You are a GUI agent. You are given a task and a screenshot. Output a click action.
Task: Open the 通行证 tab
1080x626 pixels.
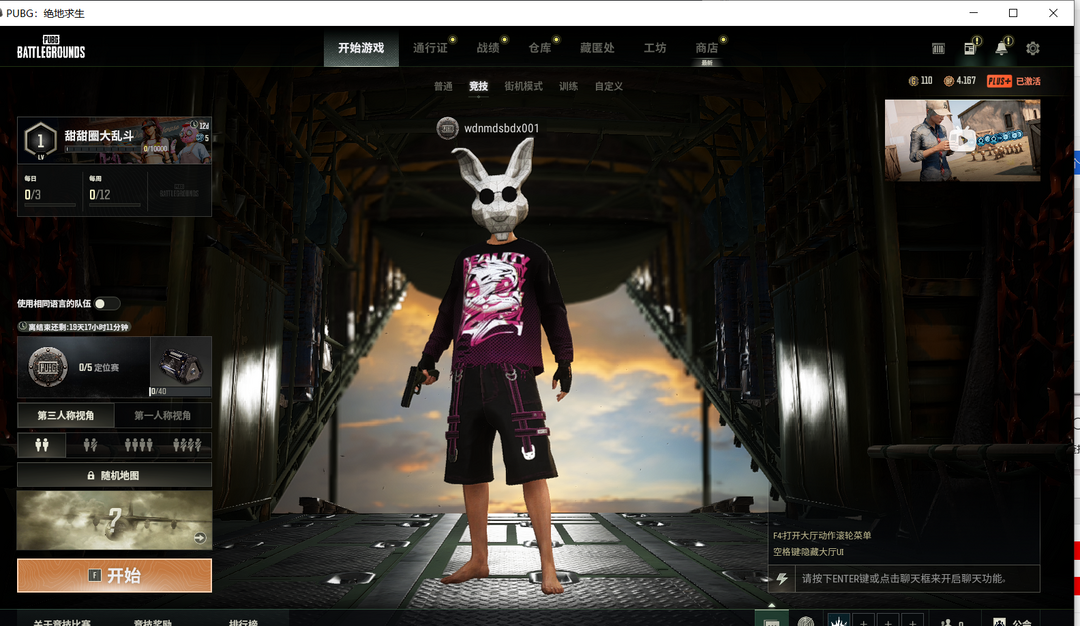pyautogui.click(x=430, y=48)
